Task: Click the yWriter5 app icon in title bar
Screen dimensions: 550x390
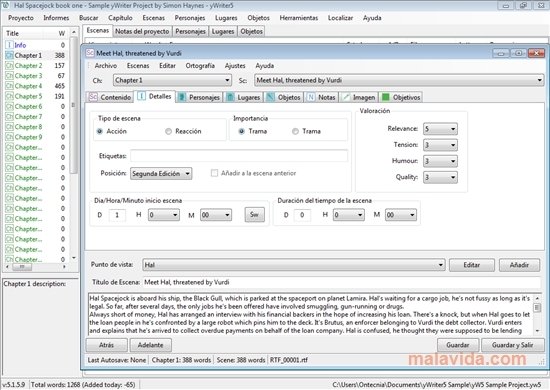Action: (6, 5)
